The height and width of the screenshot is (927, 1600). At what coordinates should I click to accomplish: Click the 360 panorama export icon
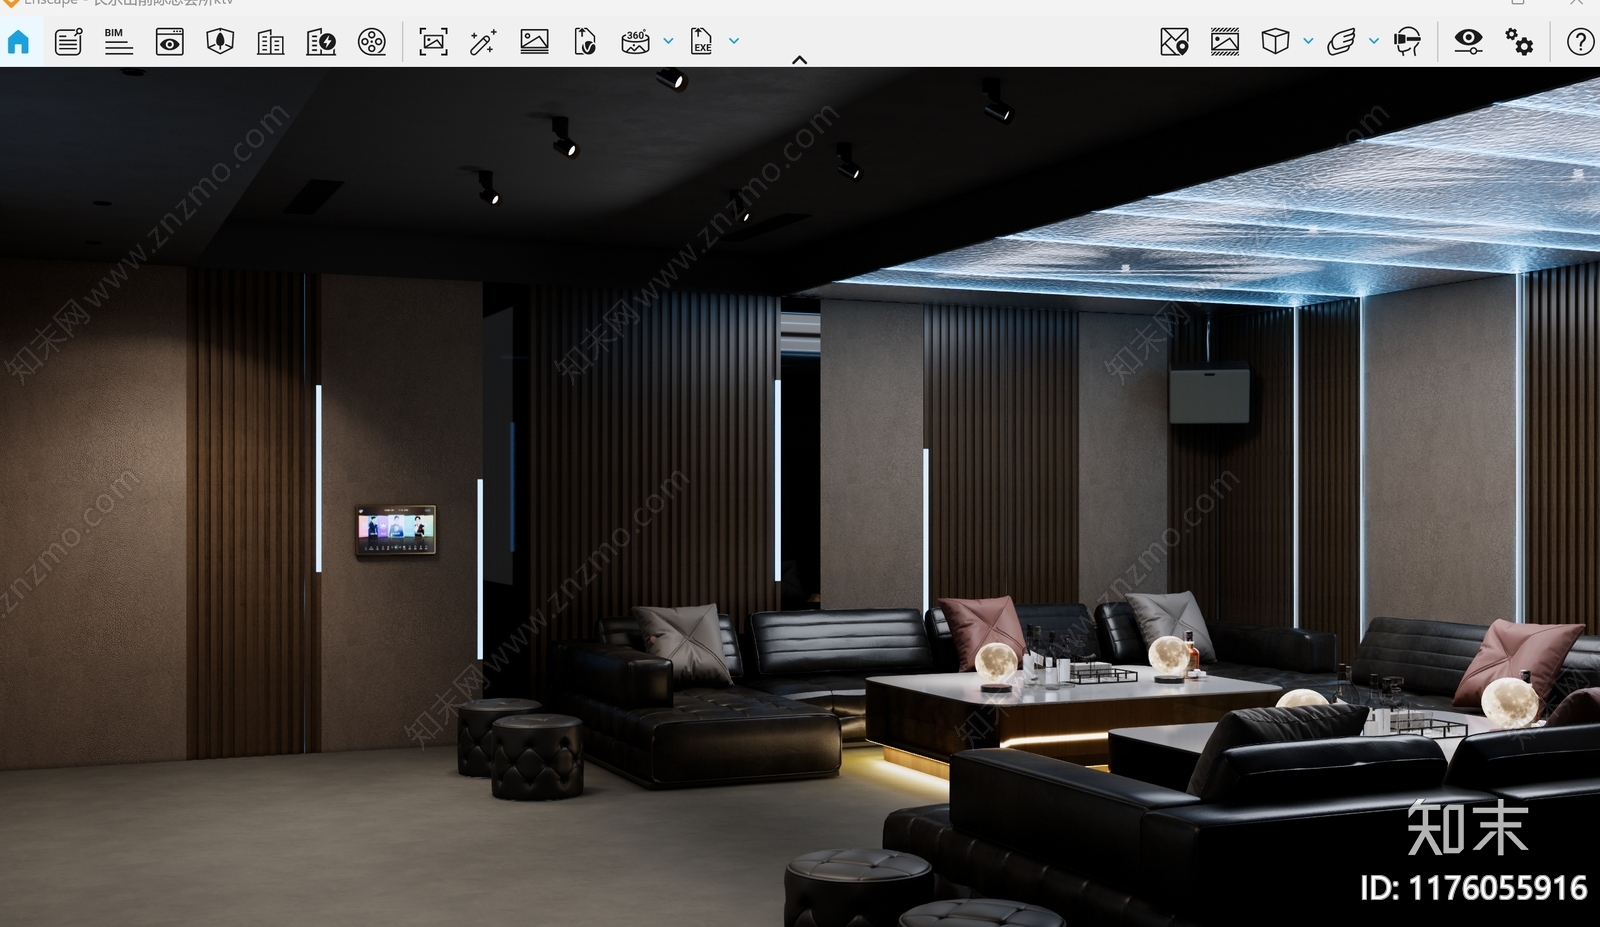(635, 42)
